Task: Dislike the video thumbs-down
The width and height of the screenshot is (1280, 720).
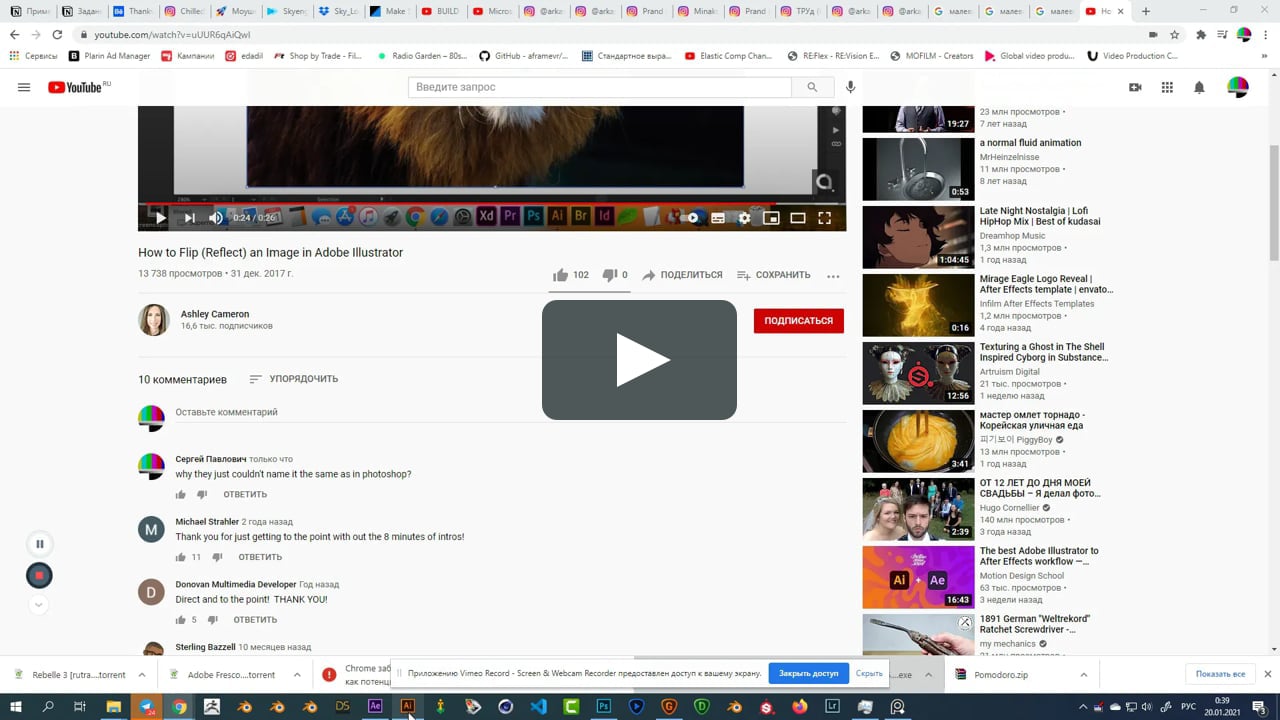Action: (x=615, y=275)
